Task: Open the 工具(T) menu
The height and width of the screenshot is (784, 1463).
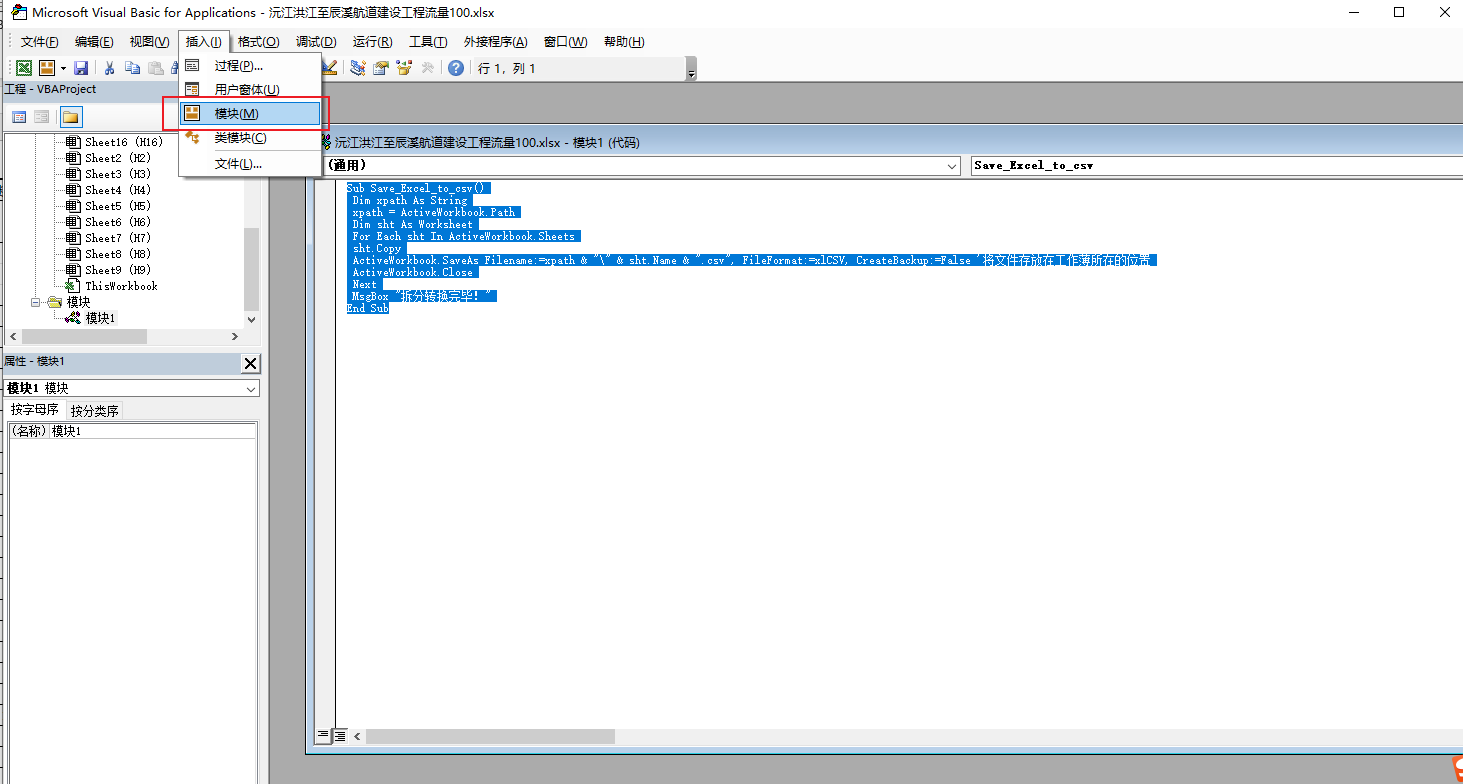Action: click(x=428, y=42)
